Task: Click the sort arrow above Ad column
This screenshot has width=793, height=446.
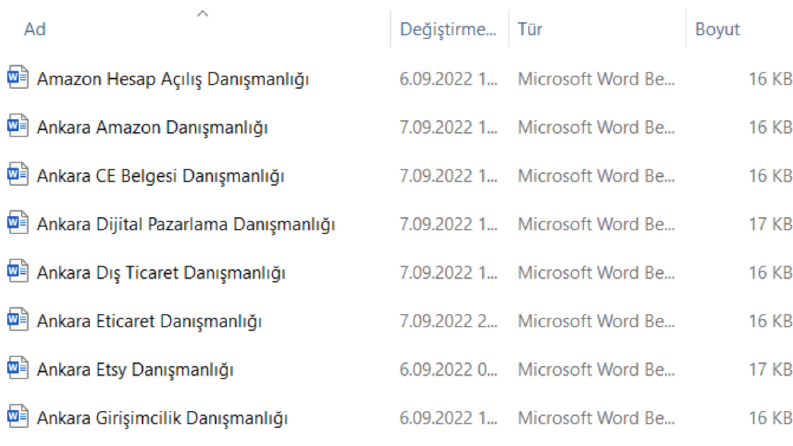Action: pyautogui.click(x=202, y=14)
